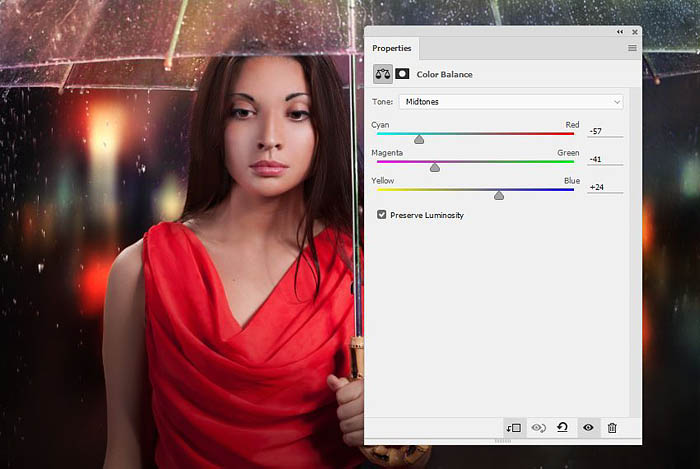Toggle adjustment layer visibility eye
Image resolution: width=700 pixels, height=469 pixels.
click(588, 427)
